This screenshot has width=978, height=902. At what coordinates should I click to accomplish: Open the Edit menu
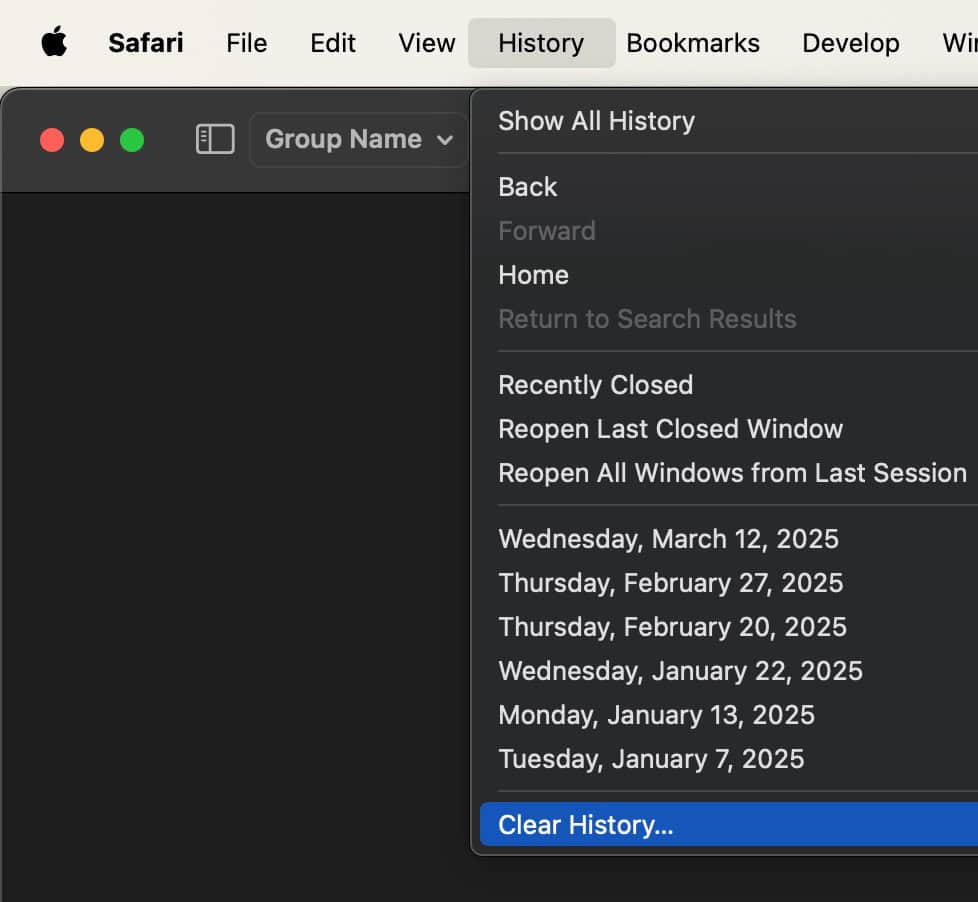coord(332,42)
